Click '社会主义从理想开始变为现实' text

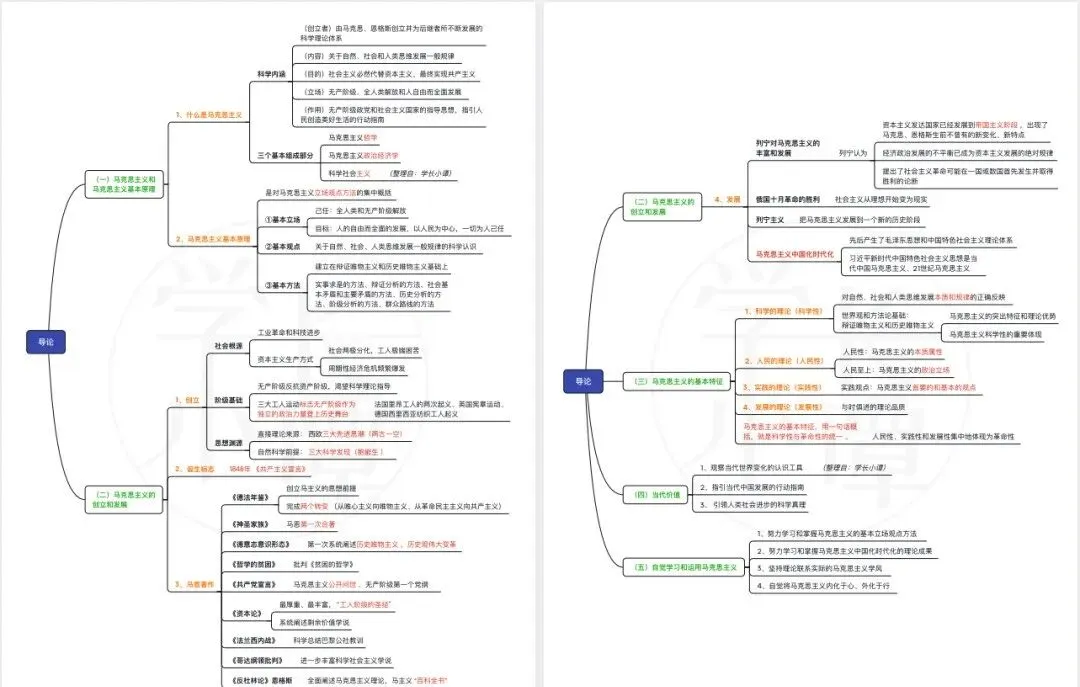click(x=881, y=199)
